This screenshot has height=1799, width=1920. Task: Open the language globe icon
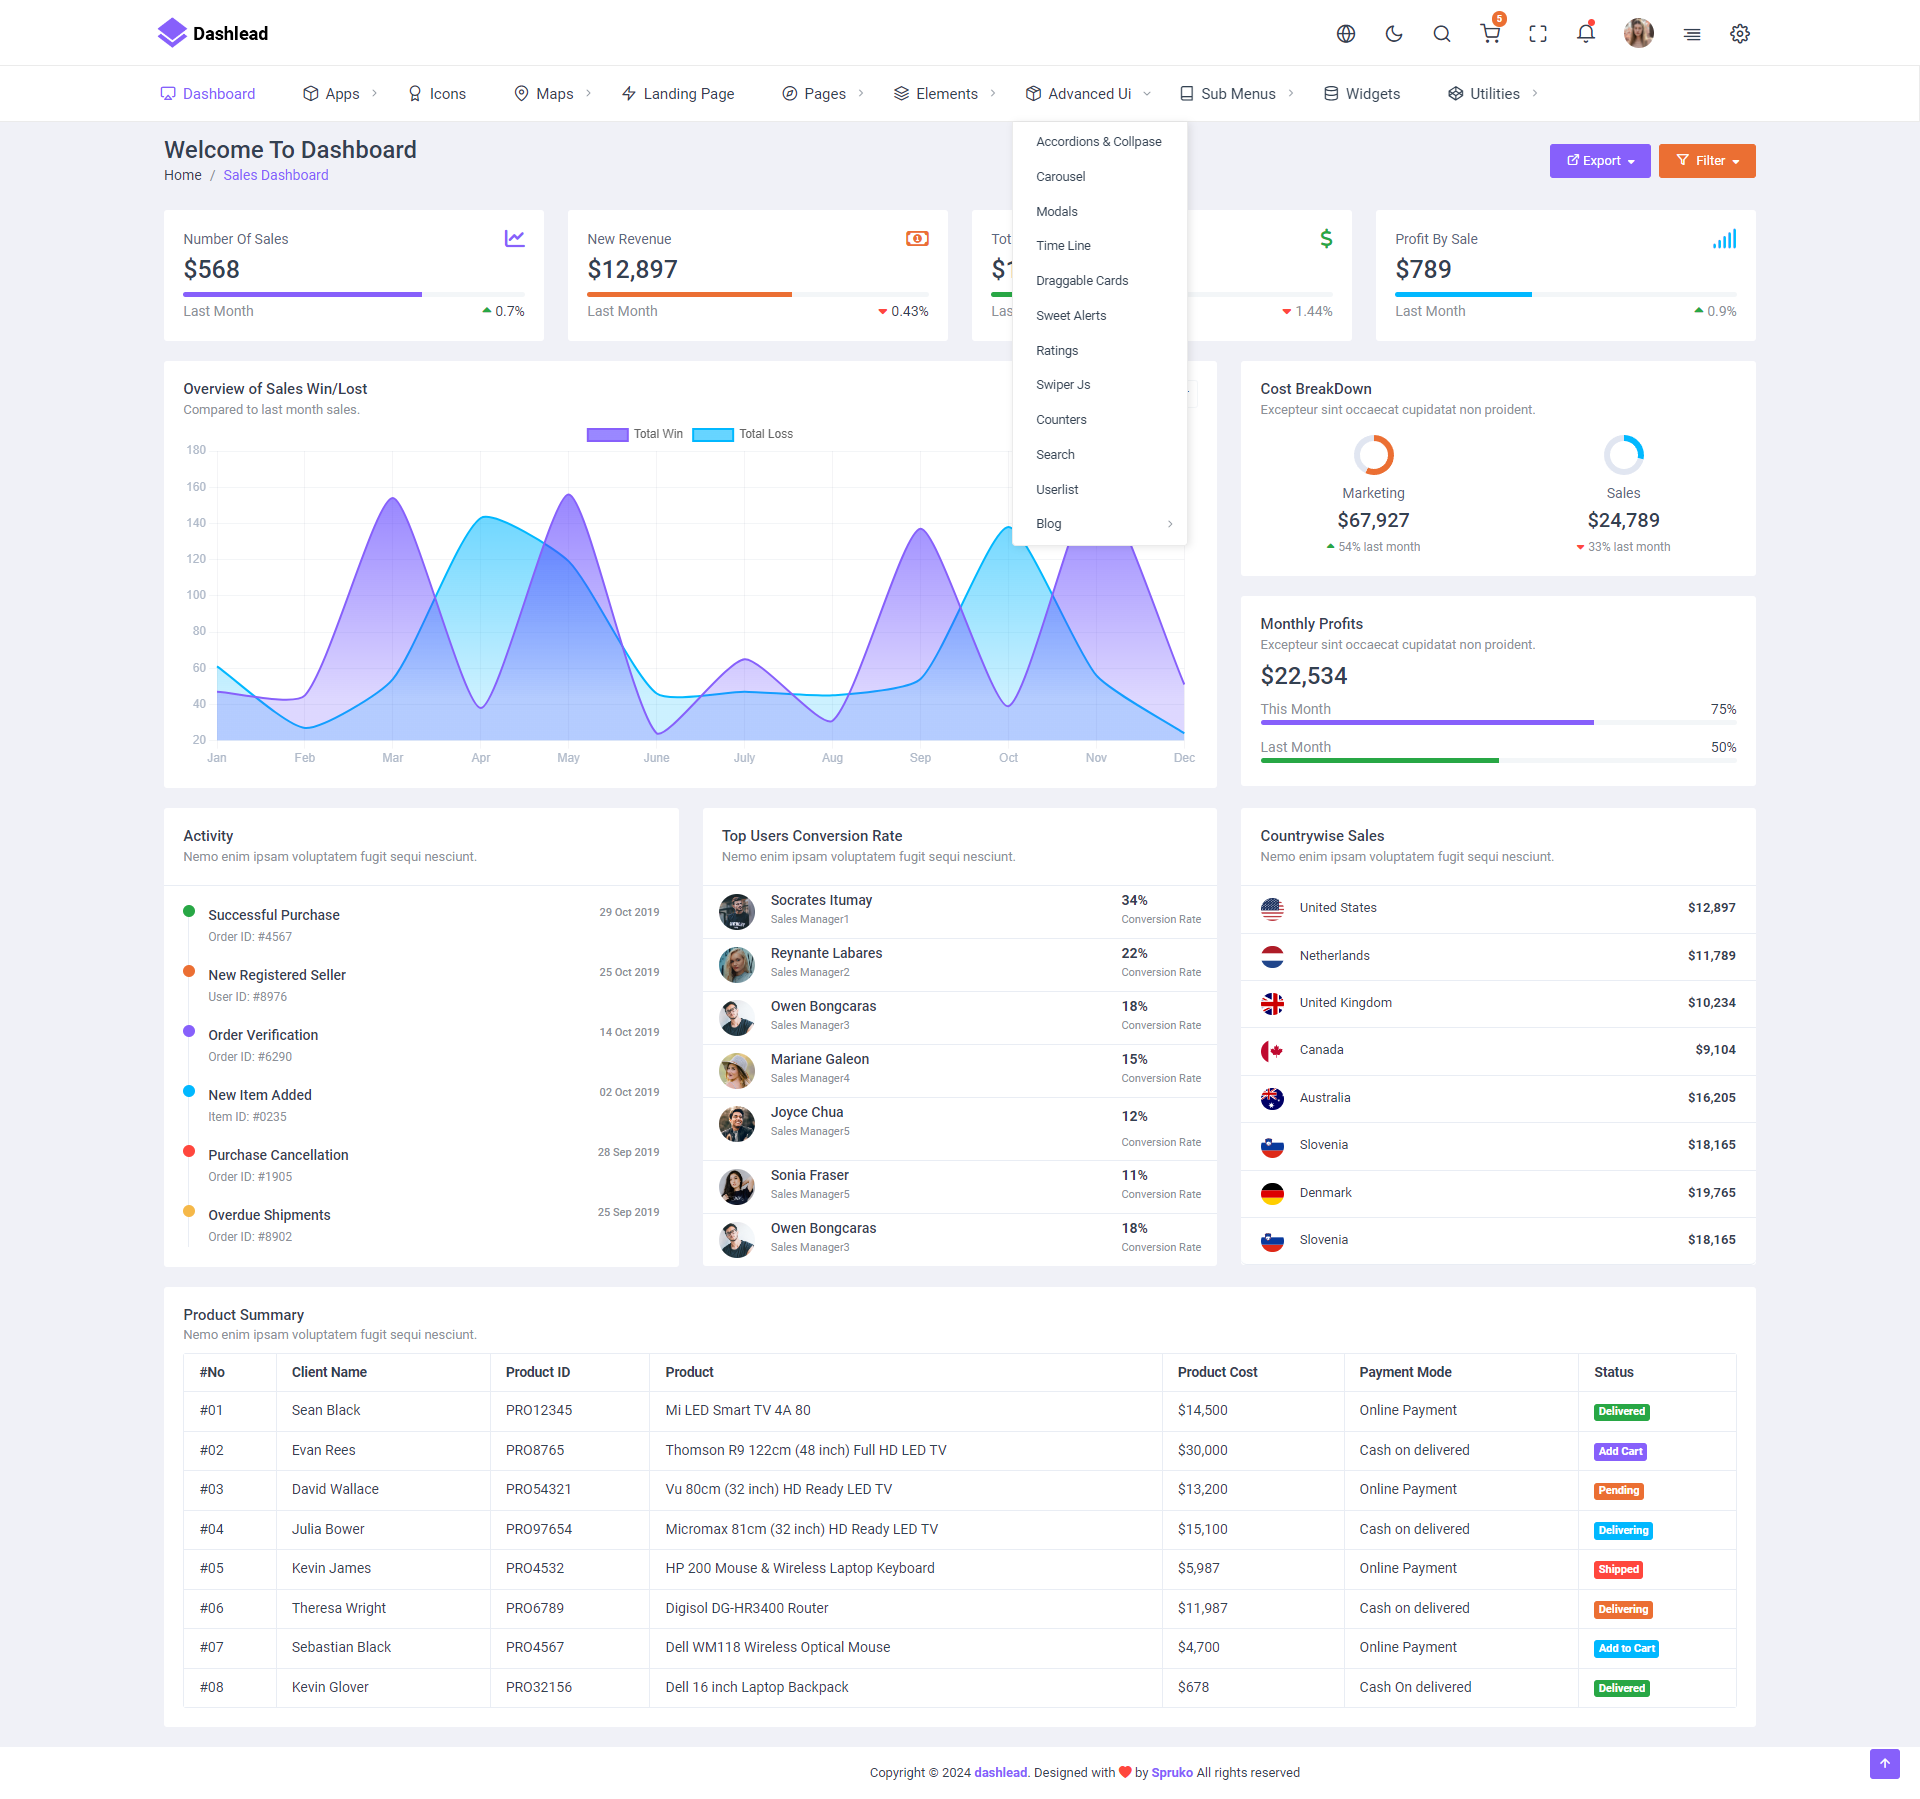[1346, 34]
